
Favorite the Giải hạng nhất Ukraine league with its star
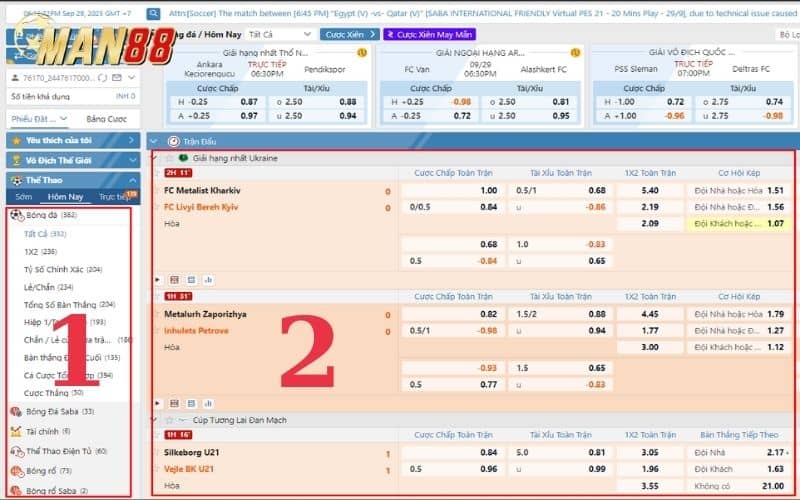coord(170,158)
